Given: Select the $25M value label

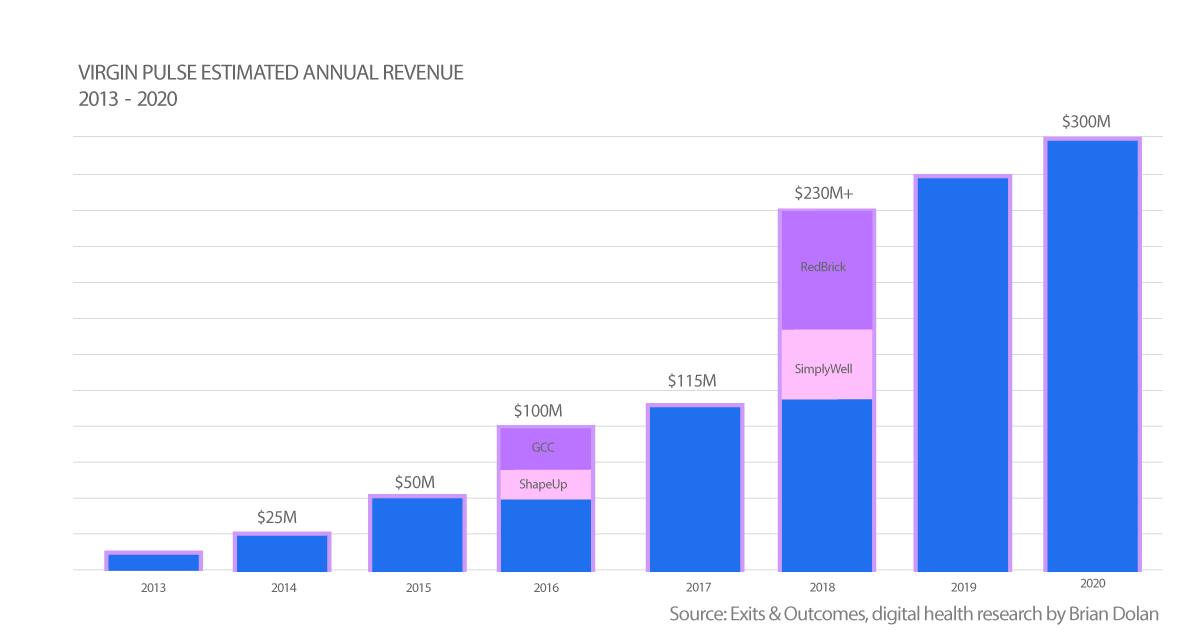Looking at the screenshot, I should [x=277, y=517].
